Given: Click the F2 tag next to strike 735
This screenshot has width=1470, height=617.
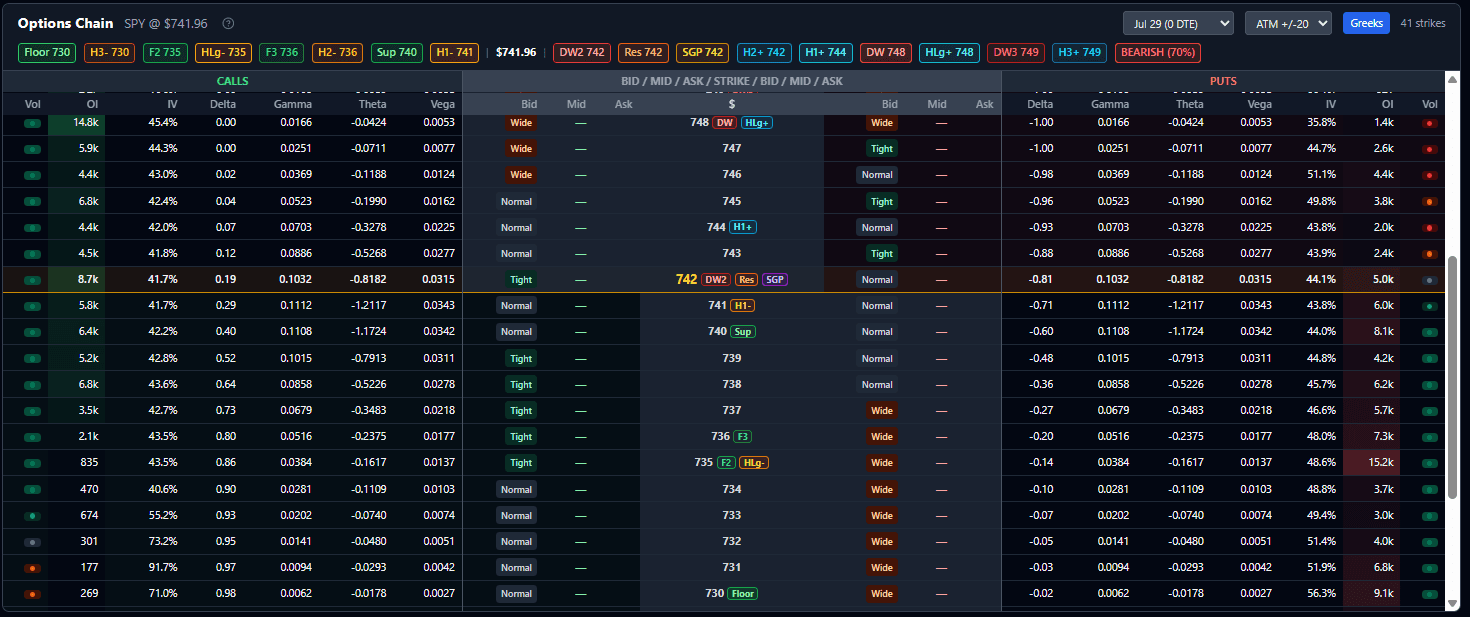Looking at the screenshot, I should (x=727, y=463).
